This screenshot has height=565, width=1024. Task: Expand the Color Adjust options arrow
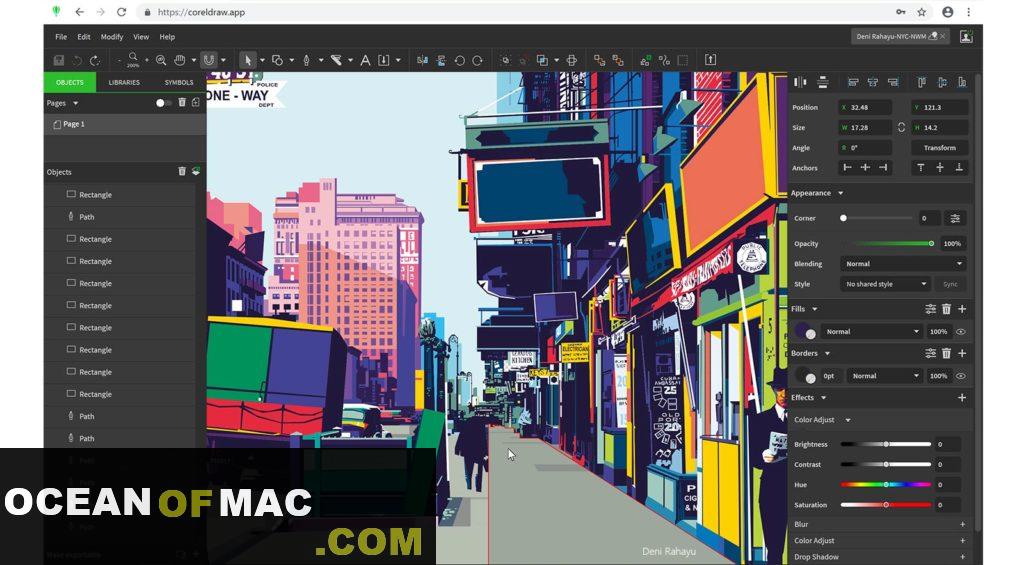tap(848, 420)
